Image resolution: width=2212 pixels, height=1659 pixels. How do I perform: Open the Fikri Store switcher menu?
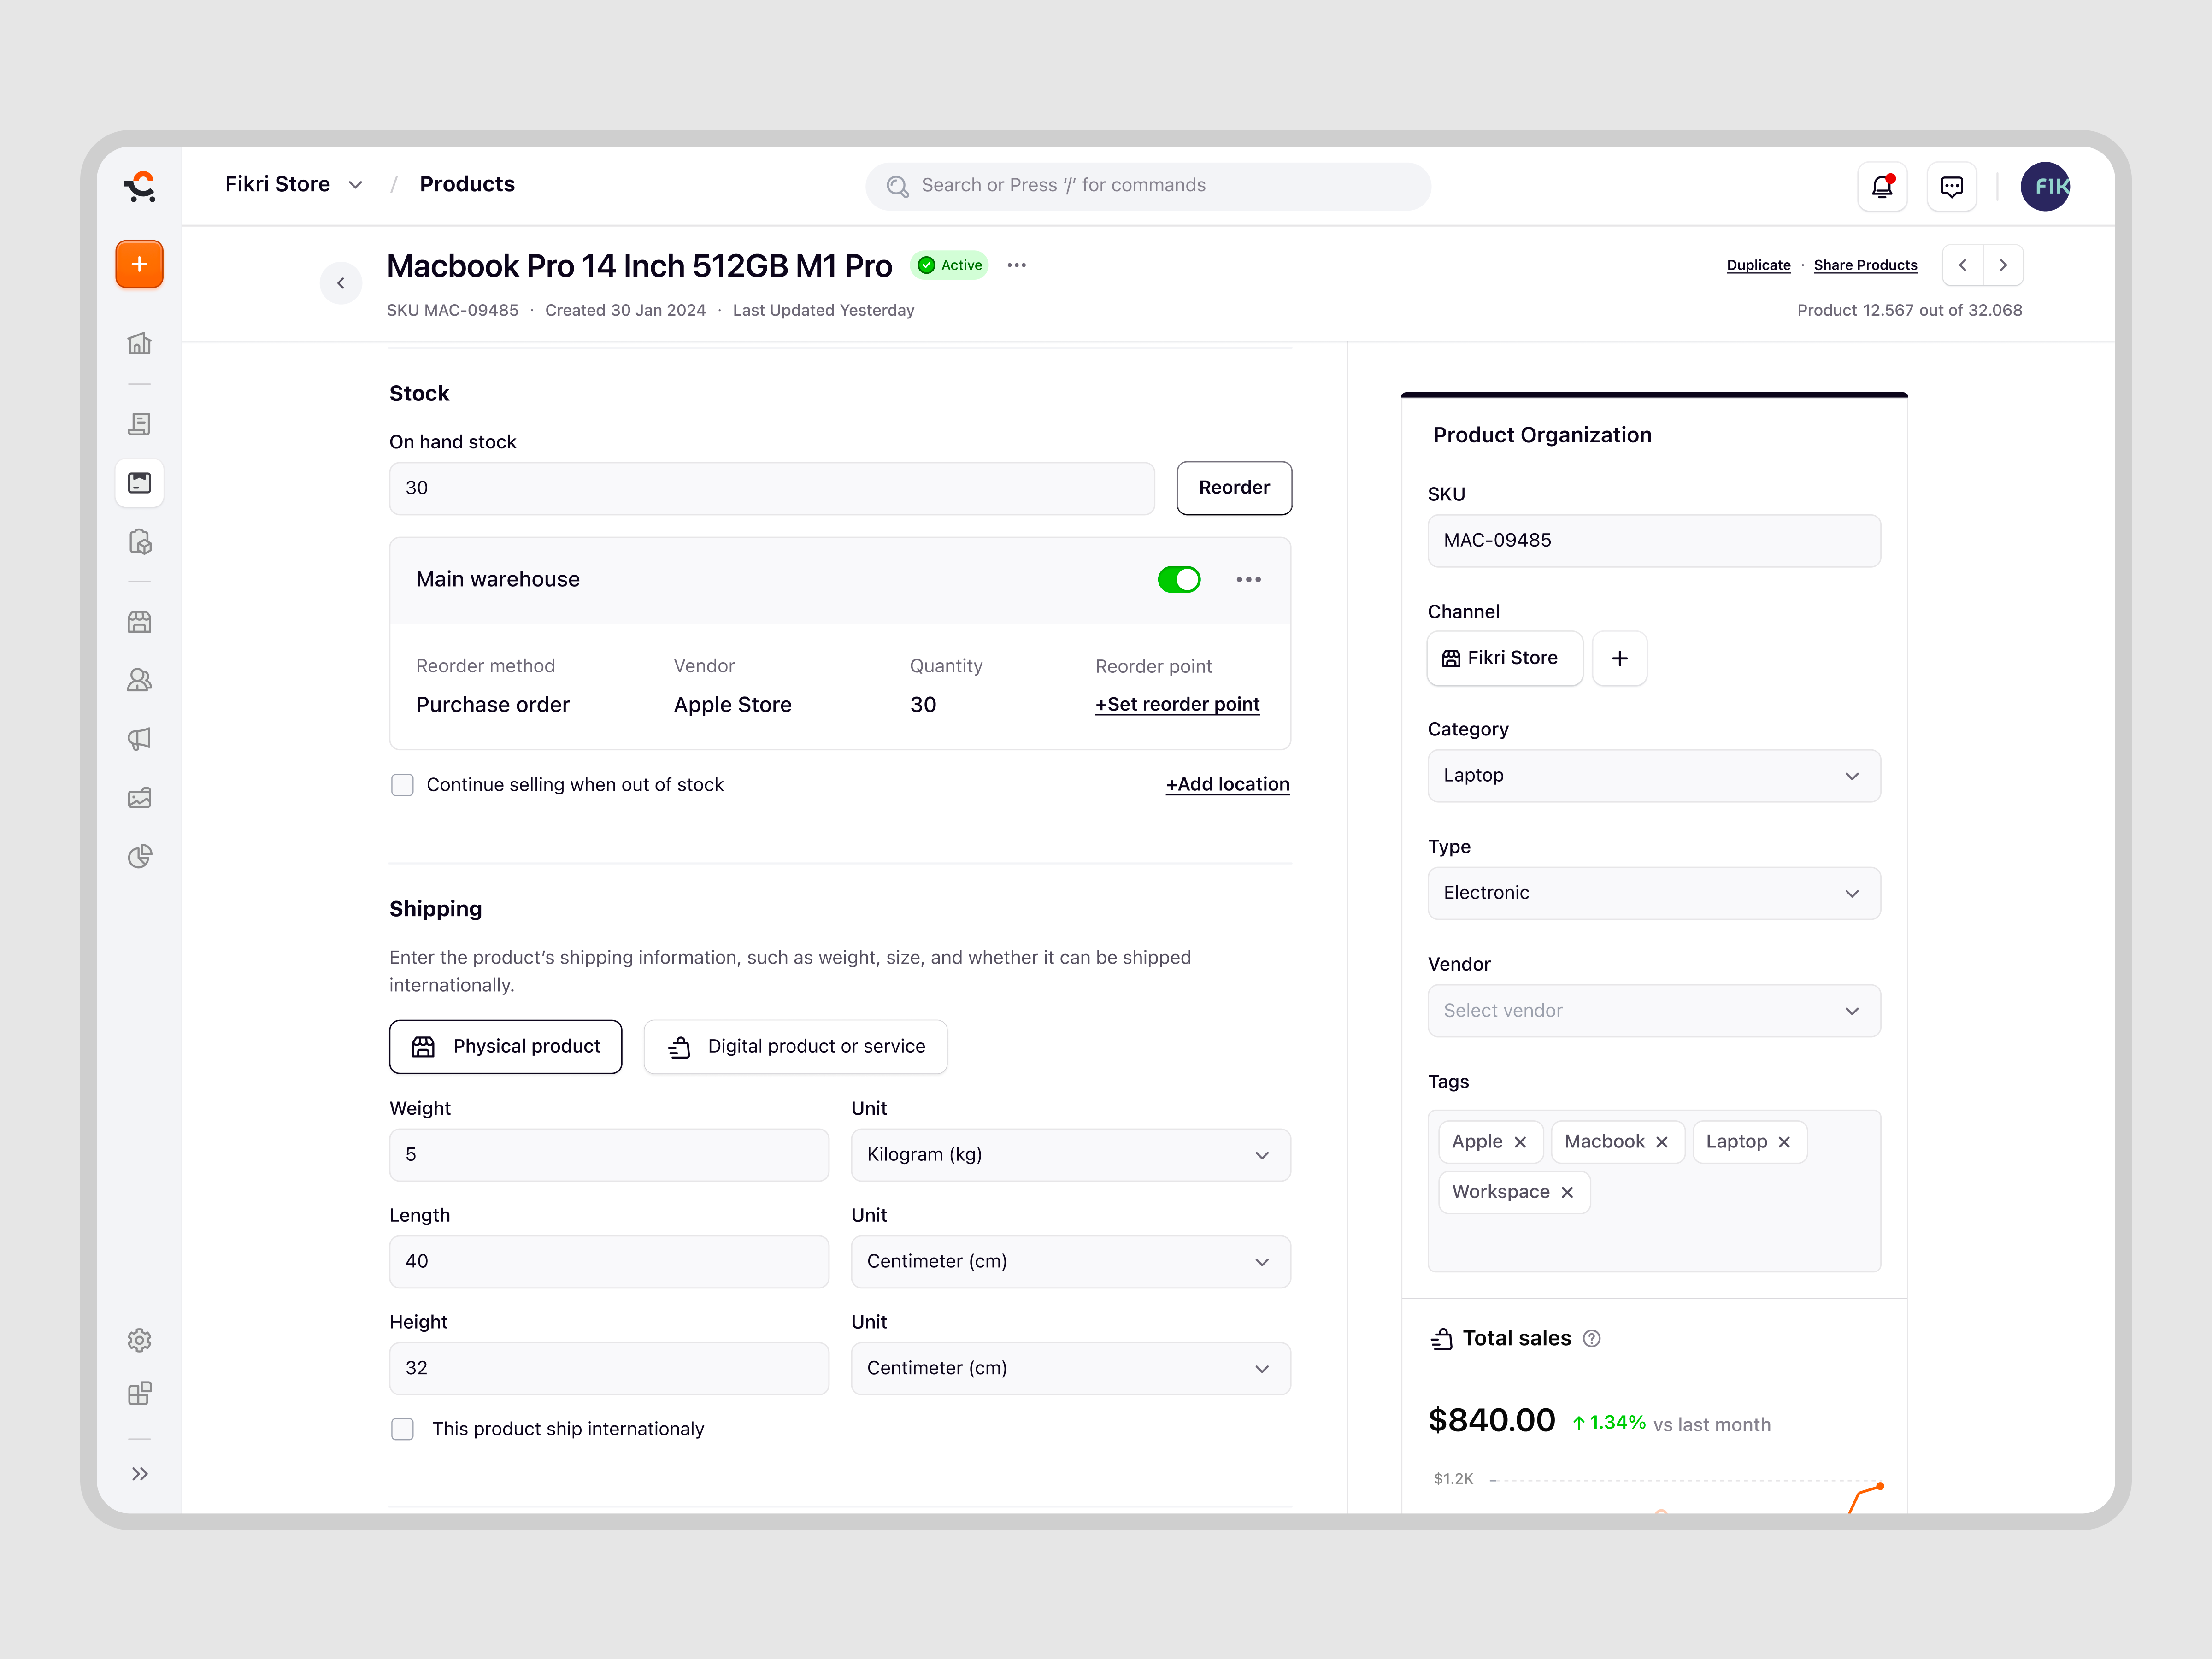[x=293, y=184]
